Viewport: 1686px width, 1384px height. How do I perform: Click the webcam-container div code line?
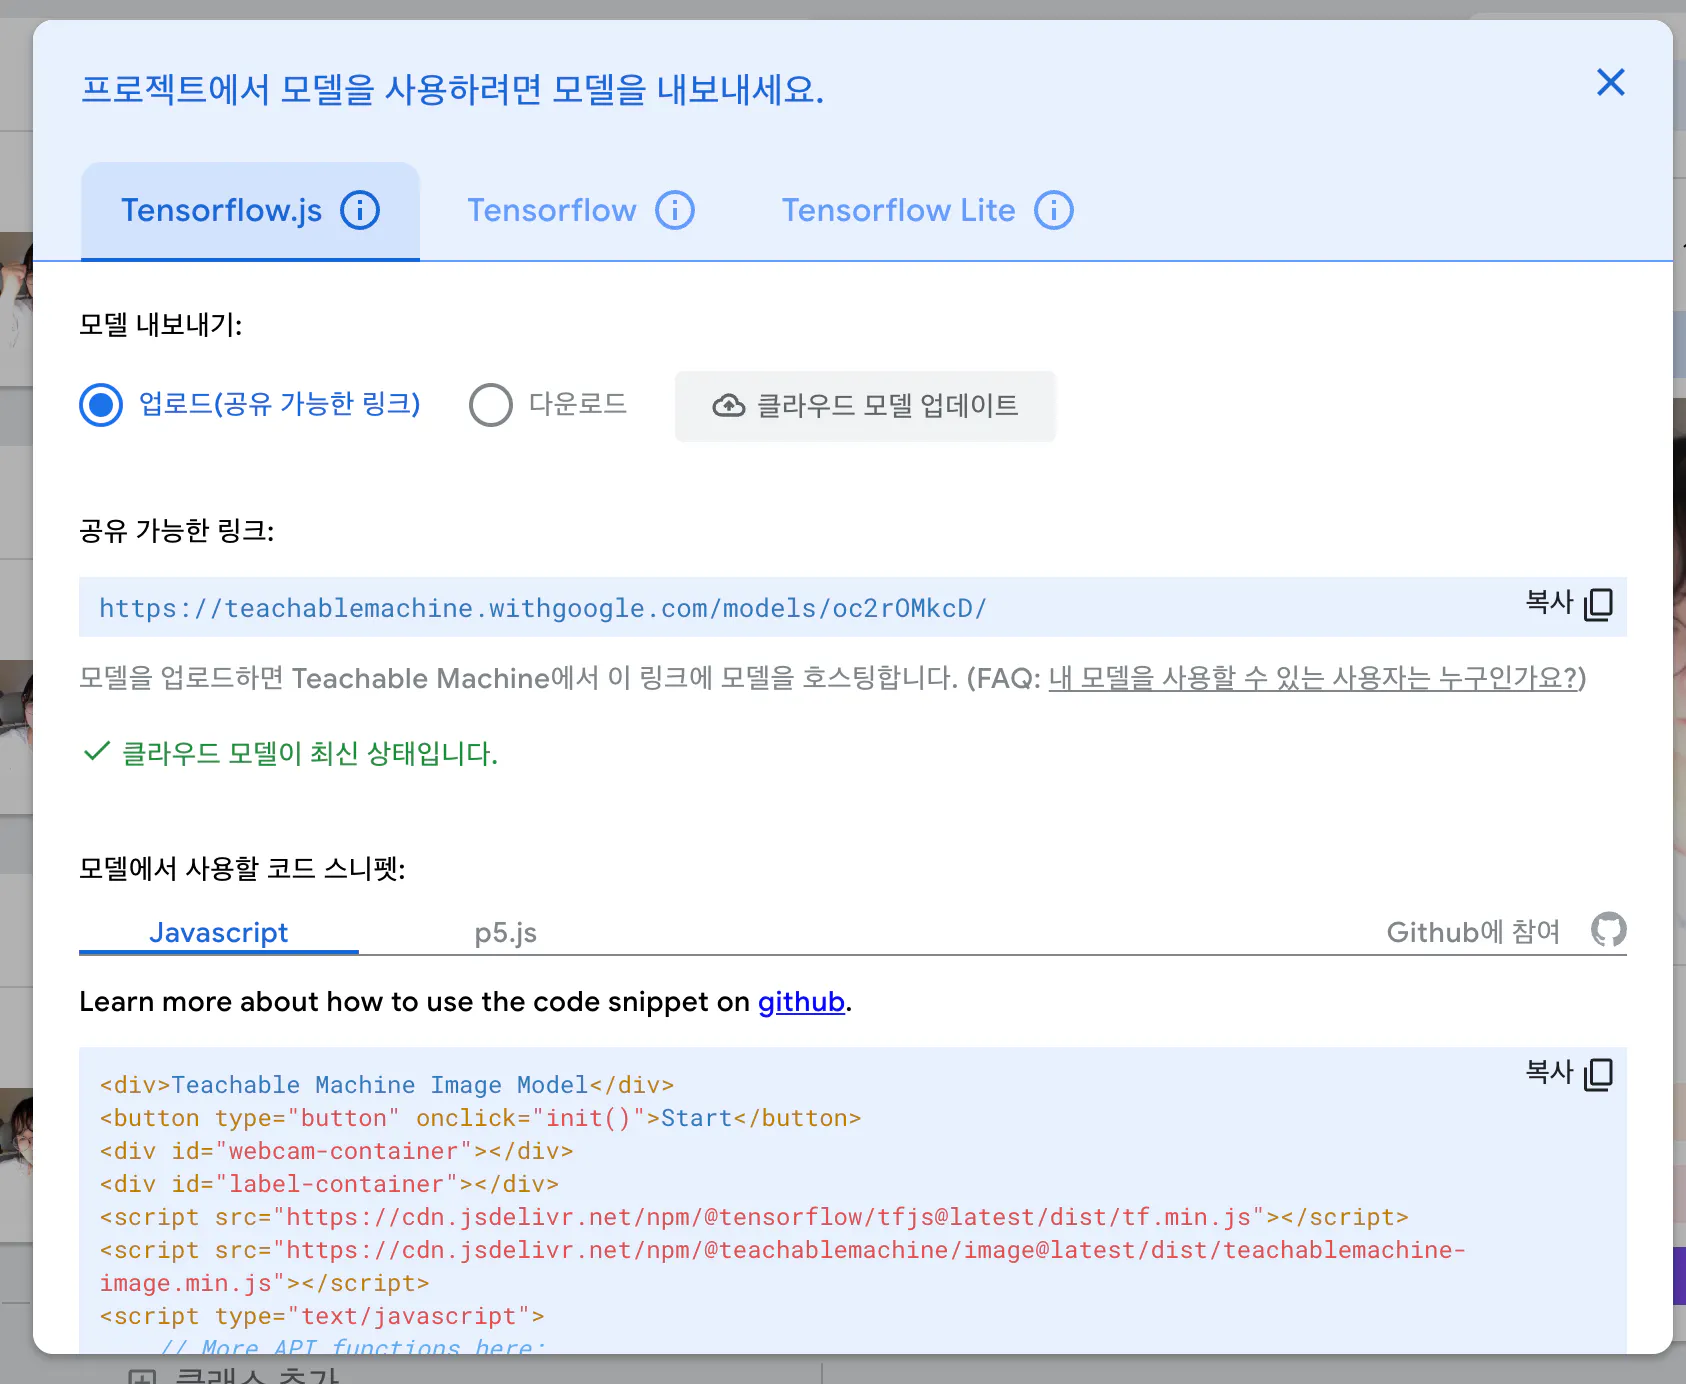point(336,1151)
